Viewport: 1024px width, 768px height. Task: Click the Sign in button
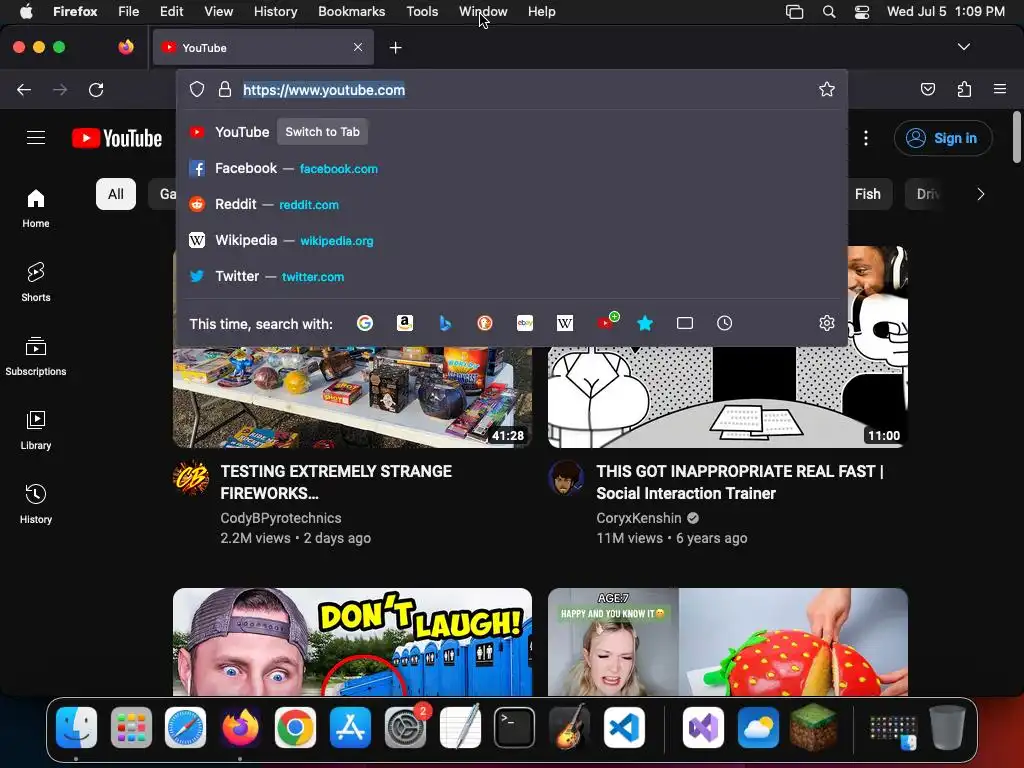click(x=943, y=138)
